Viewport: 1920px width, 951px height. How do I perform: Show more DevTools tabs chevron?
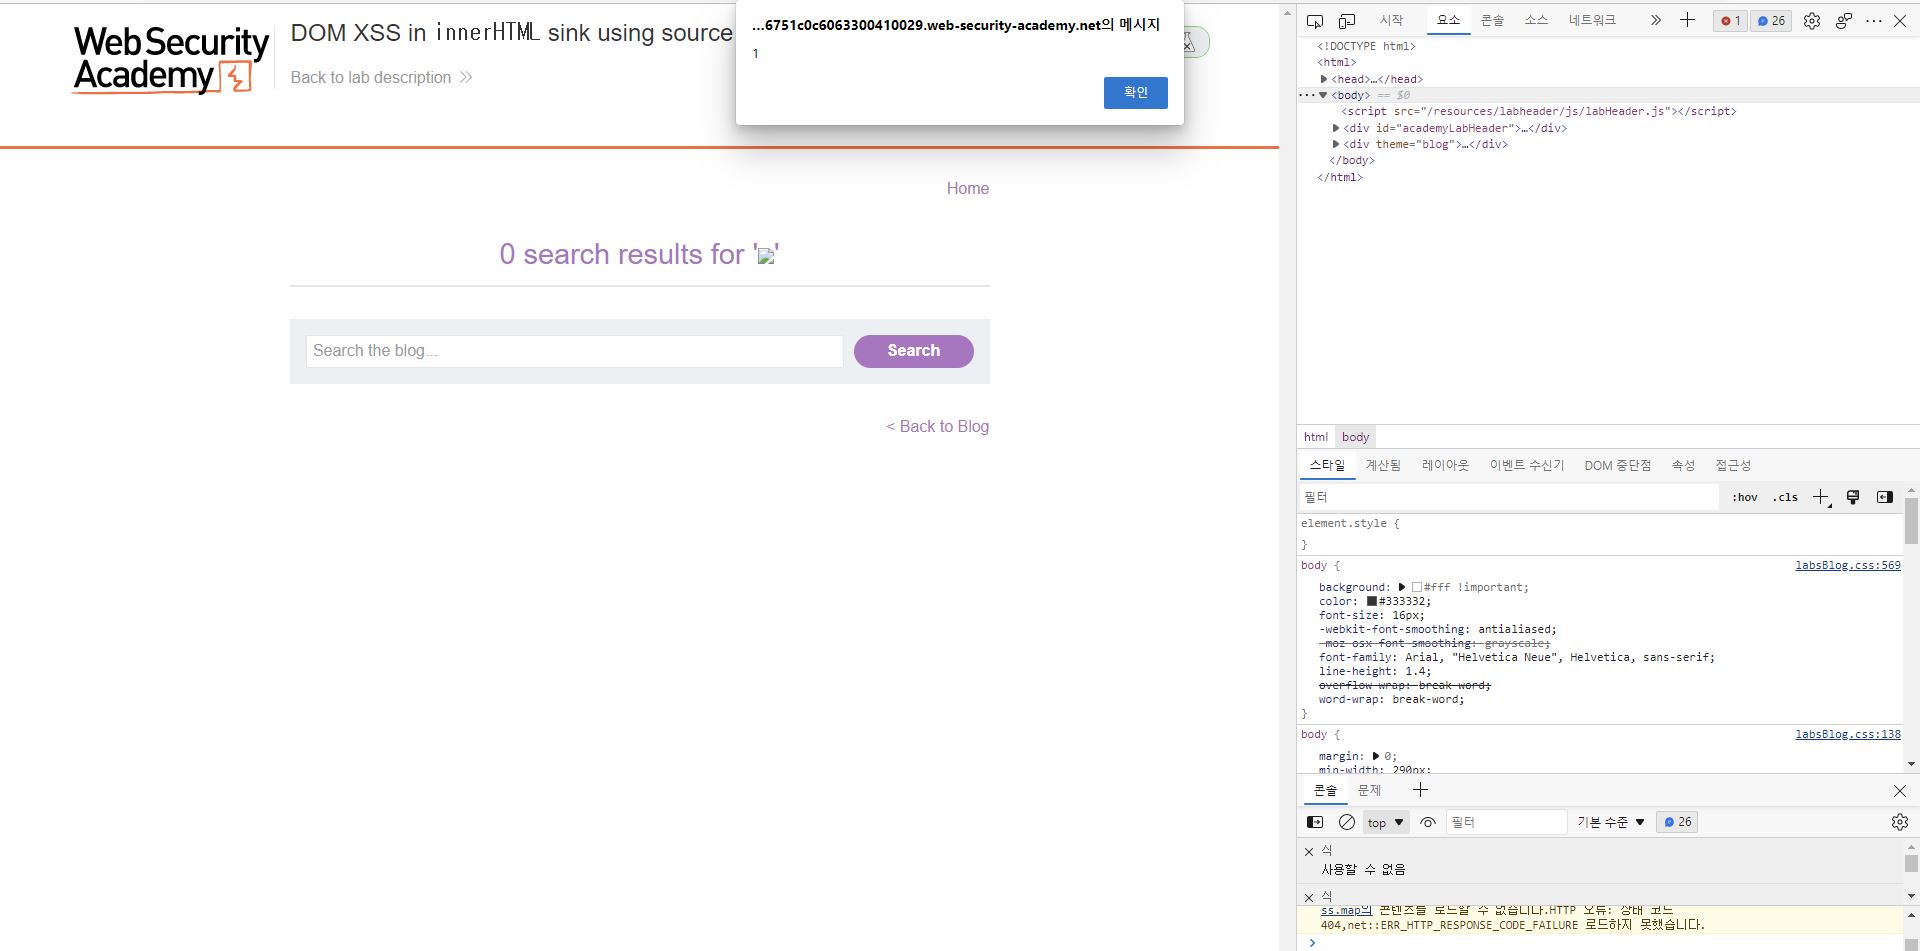(x=1655, y=20)
